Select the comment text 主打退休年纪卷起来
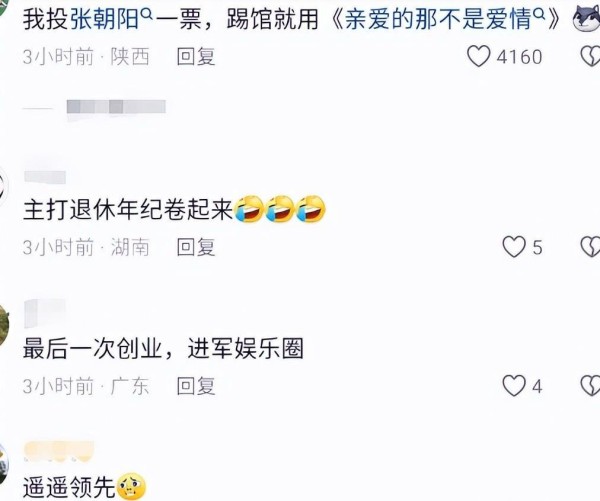 pyautogui.click(x=128, y=210)
